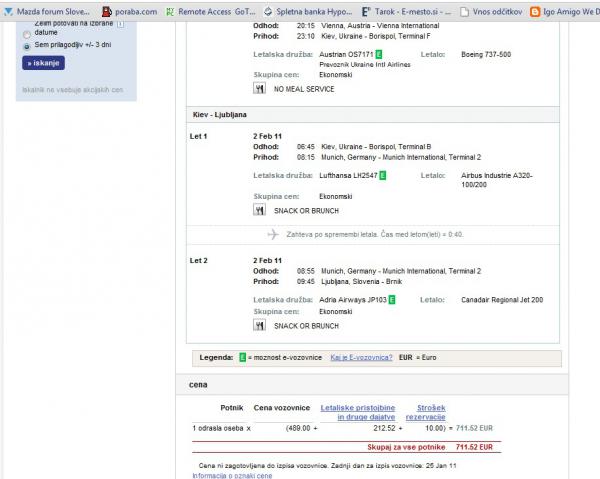This screenshot has width=600, height=479.
Task: Select the 'Sem prilagodljiv +/- 3 dni' radio button
Action: tap(26, 46)
